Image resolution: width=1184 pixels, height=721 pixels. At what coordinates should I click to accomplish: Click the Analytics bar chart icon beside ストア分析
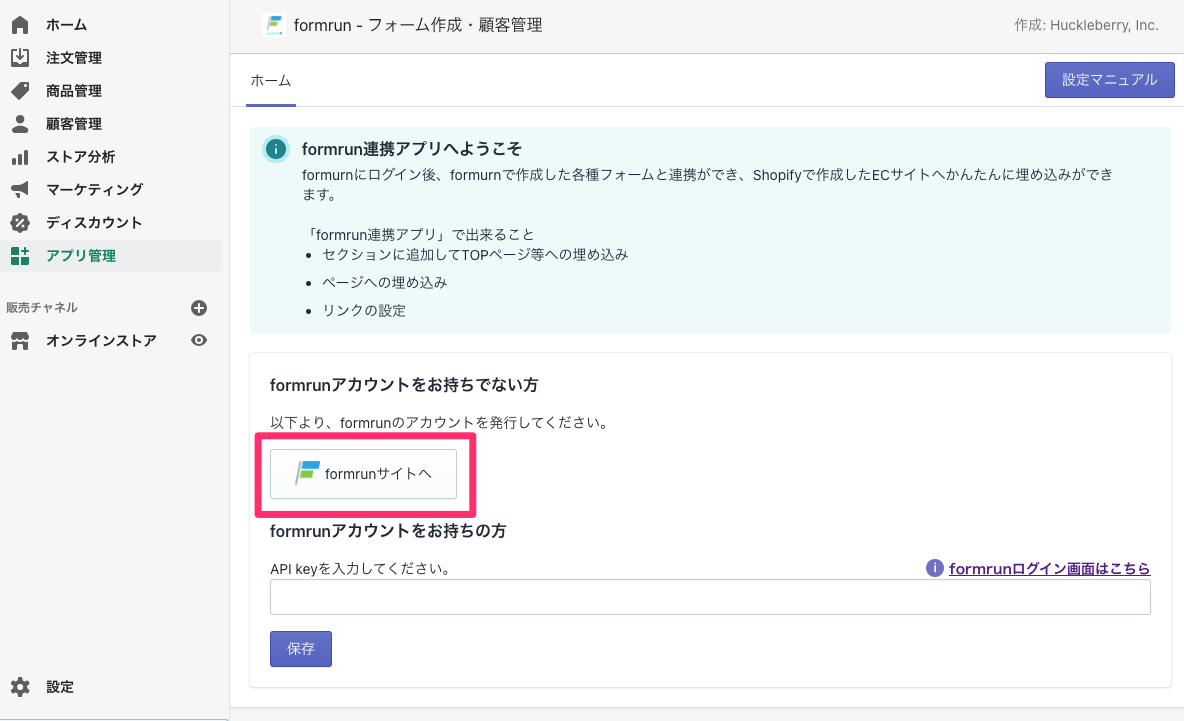[20, 157]
